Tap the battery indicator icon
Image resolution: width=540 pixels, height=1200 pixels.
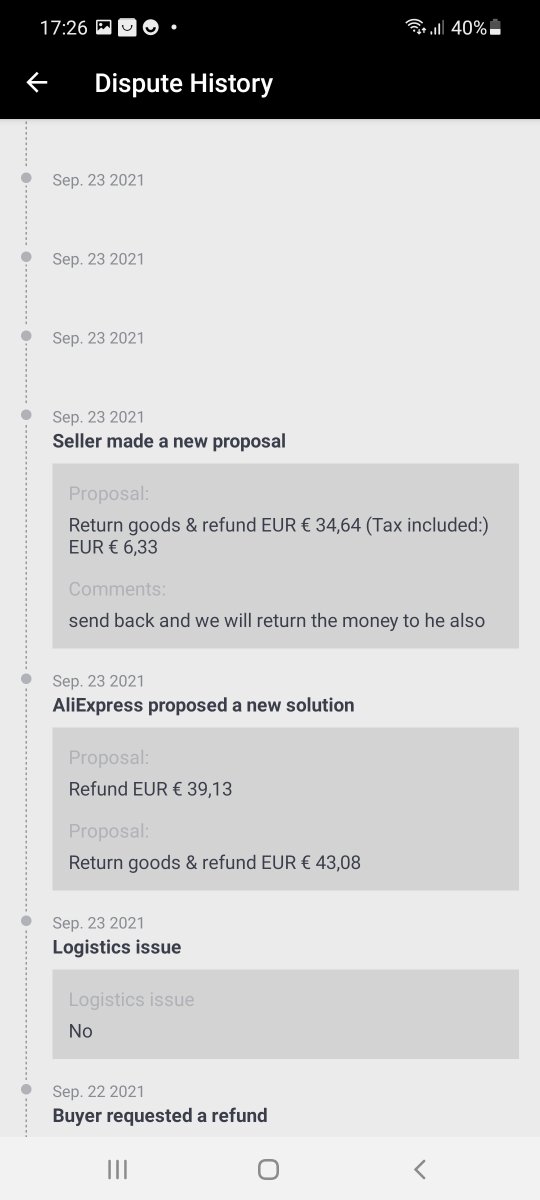(495, 28)
